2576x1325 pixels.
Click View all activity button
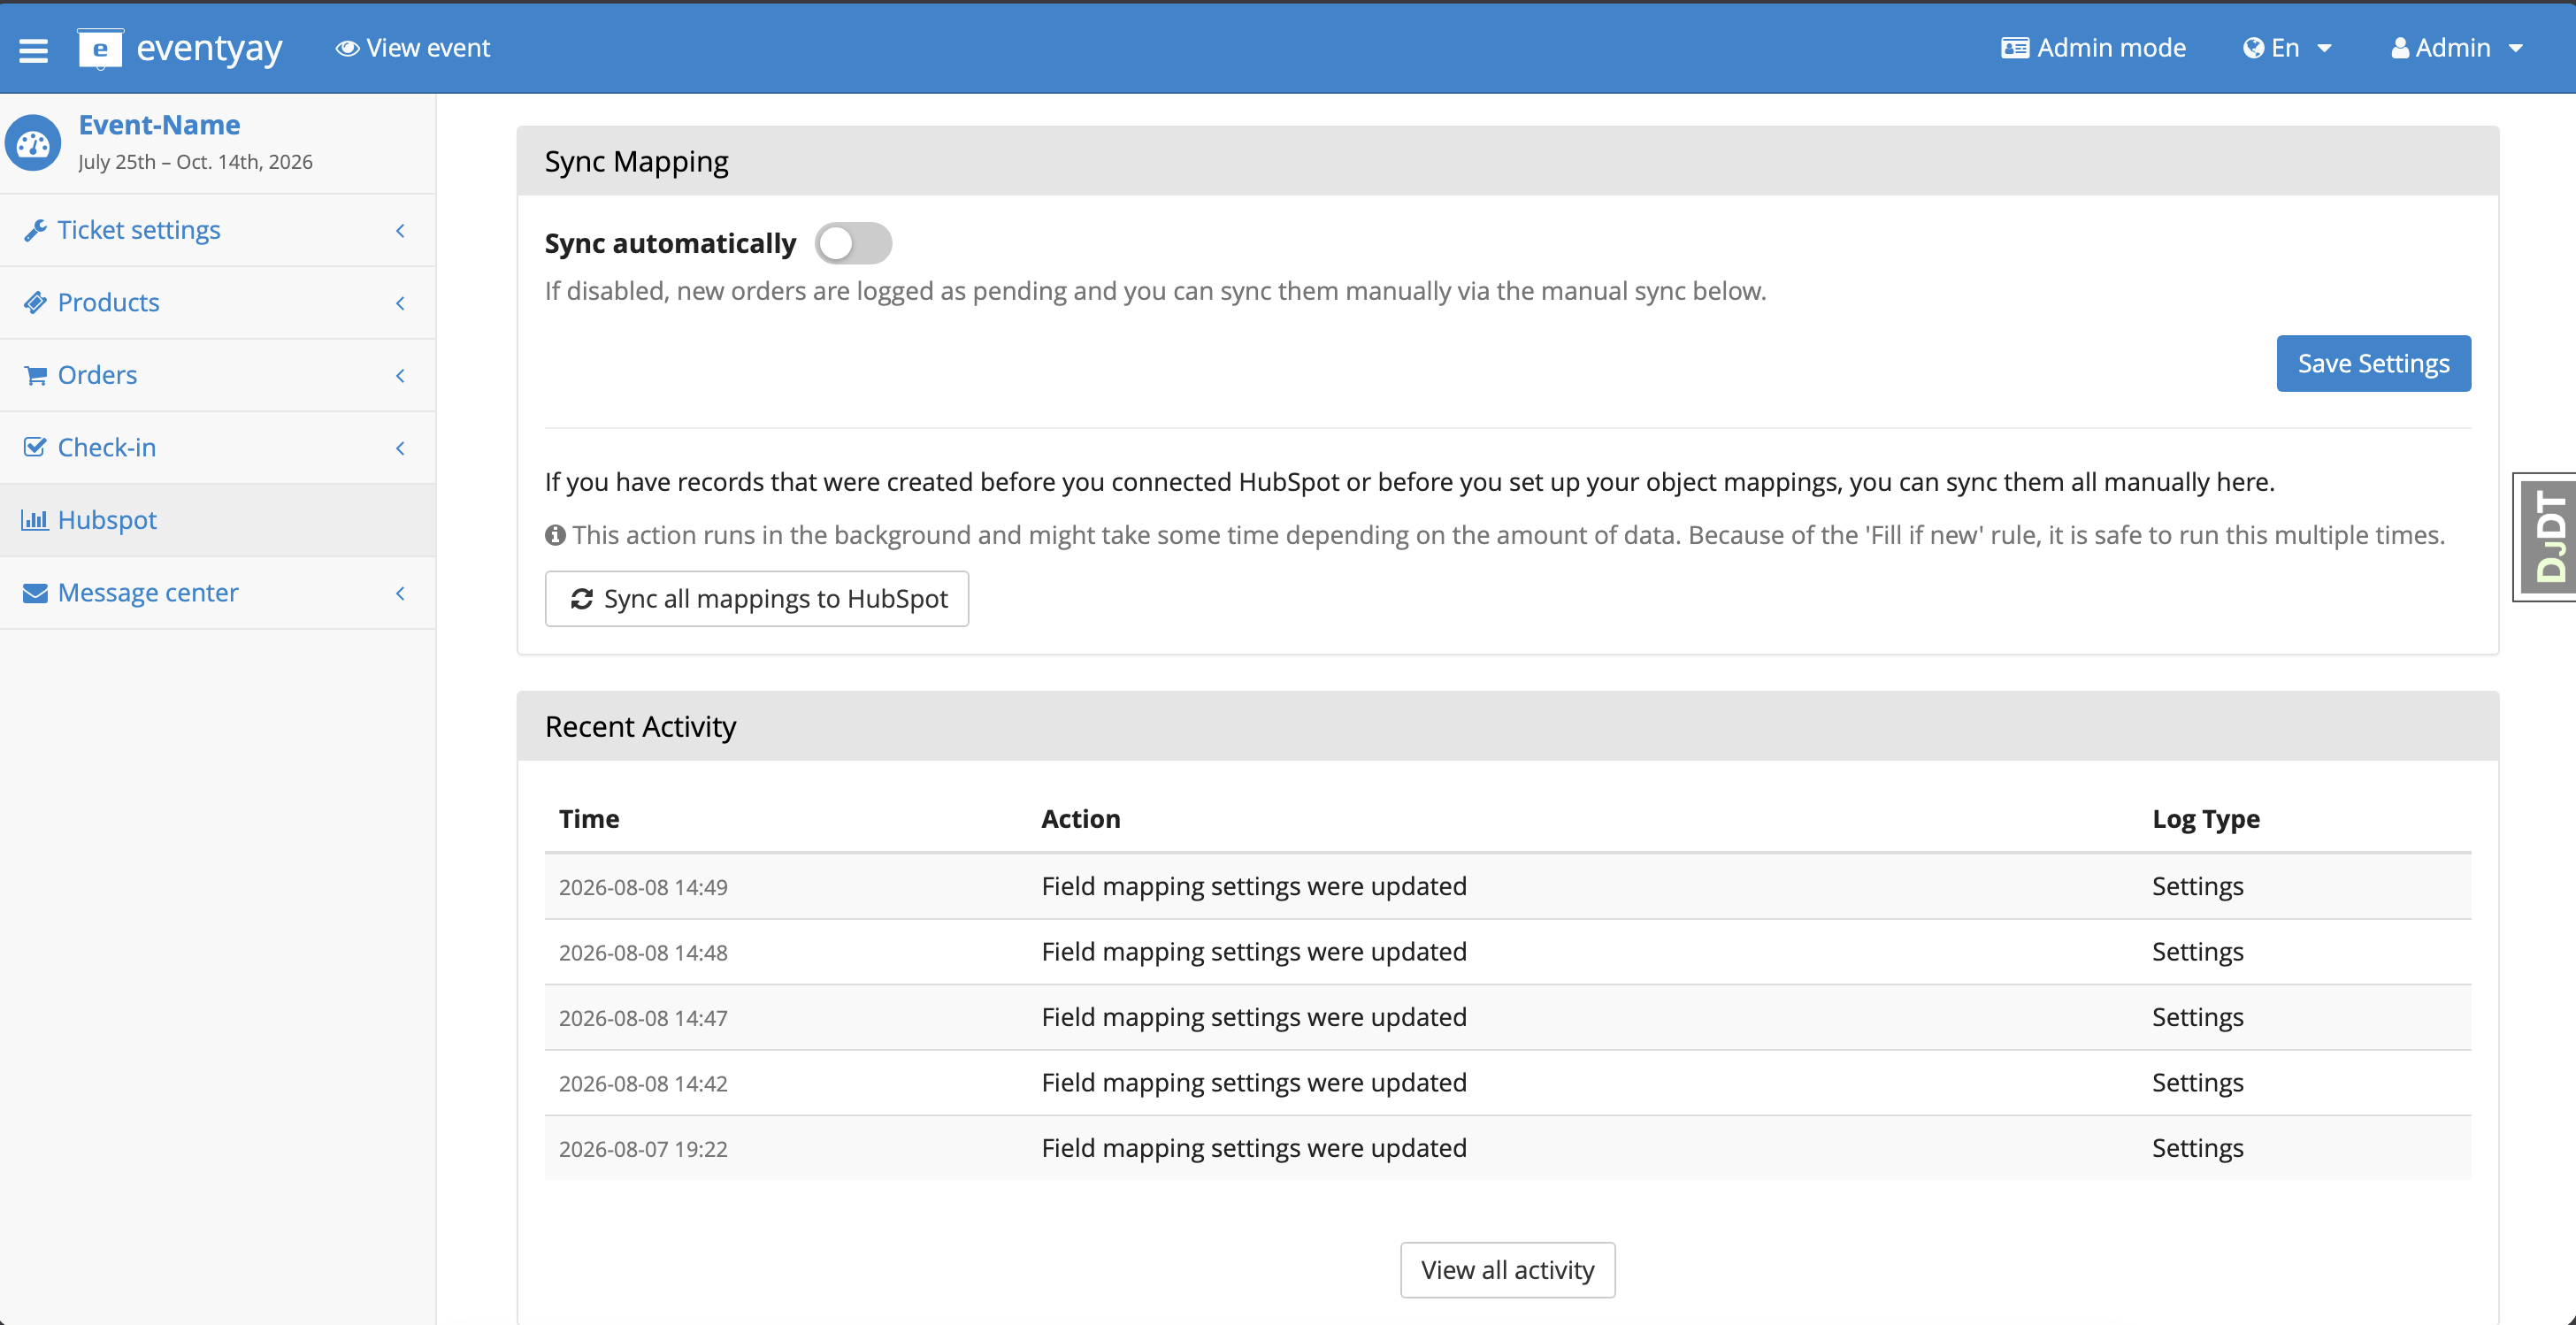pyautogui.click(x=1507, y=1270)
